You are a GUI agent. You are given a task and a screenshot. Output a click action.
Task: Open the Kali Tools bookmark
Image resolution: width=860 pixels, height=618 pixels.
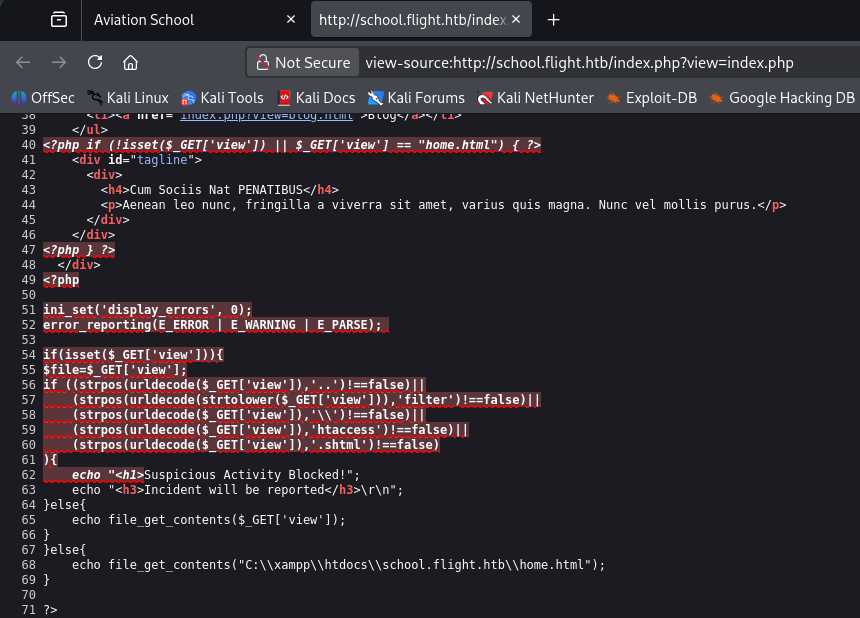222,97
